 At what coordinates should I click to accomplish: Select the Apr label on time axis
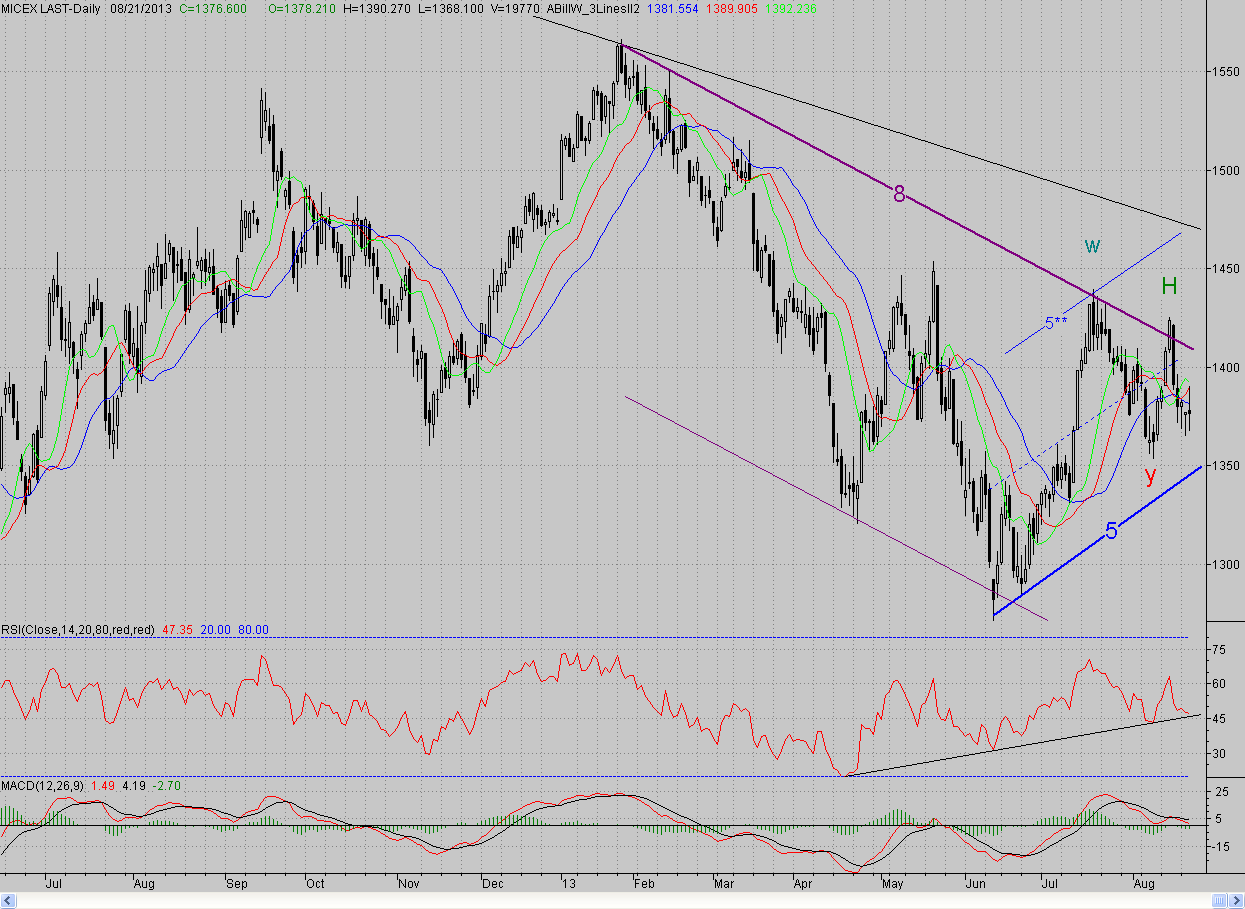803,884
